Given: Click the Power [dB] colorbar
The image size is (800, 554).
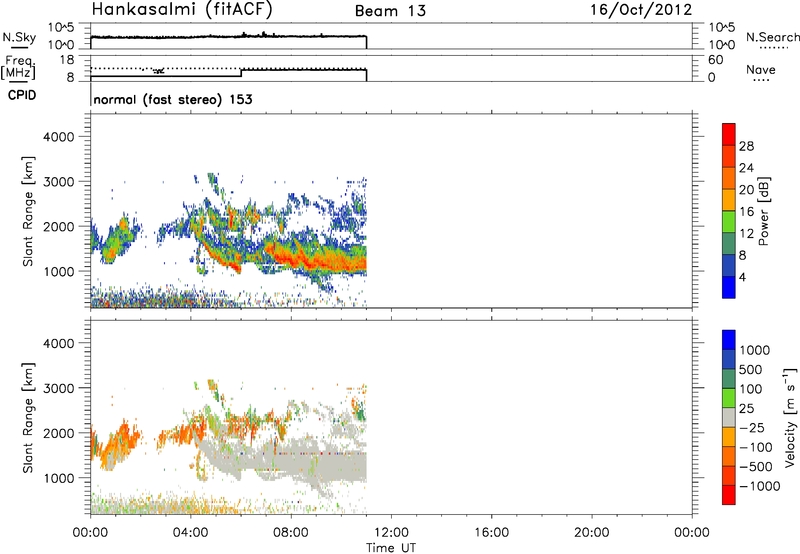Looking at the screenshot, I should point(729,210).
